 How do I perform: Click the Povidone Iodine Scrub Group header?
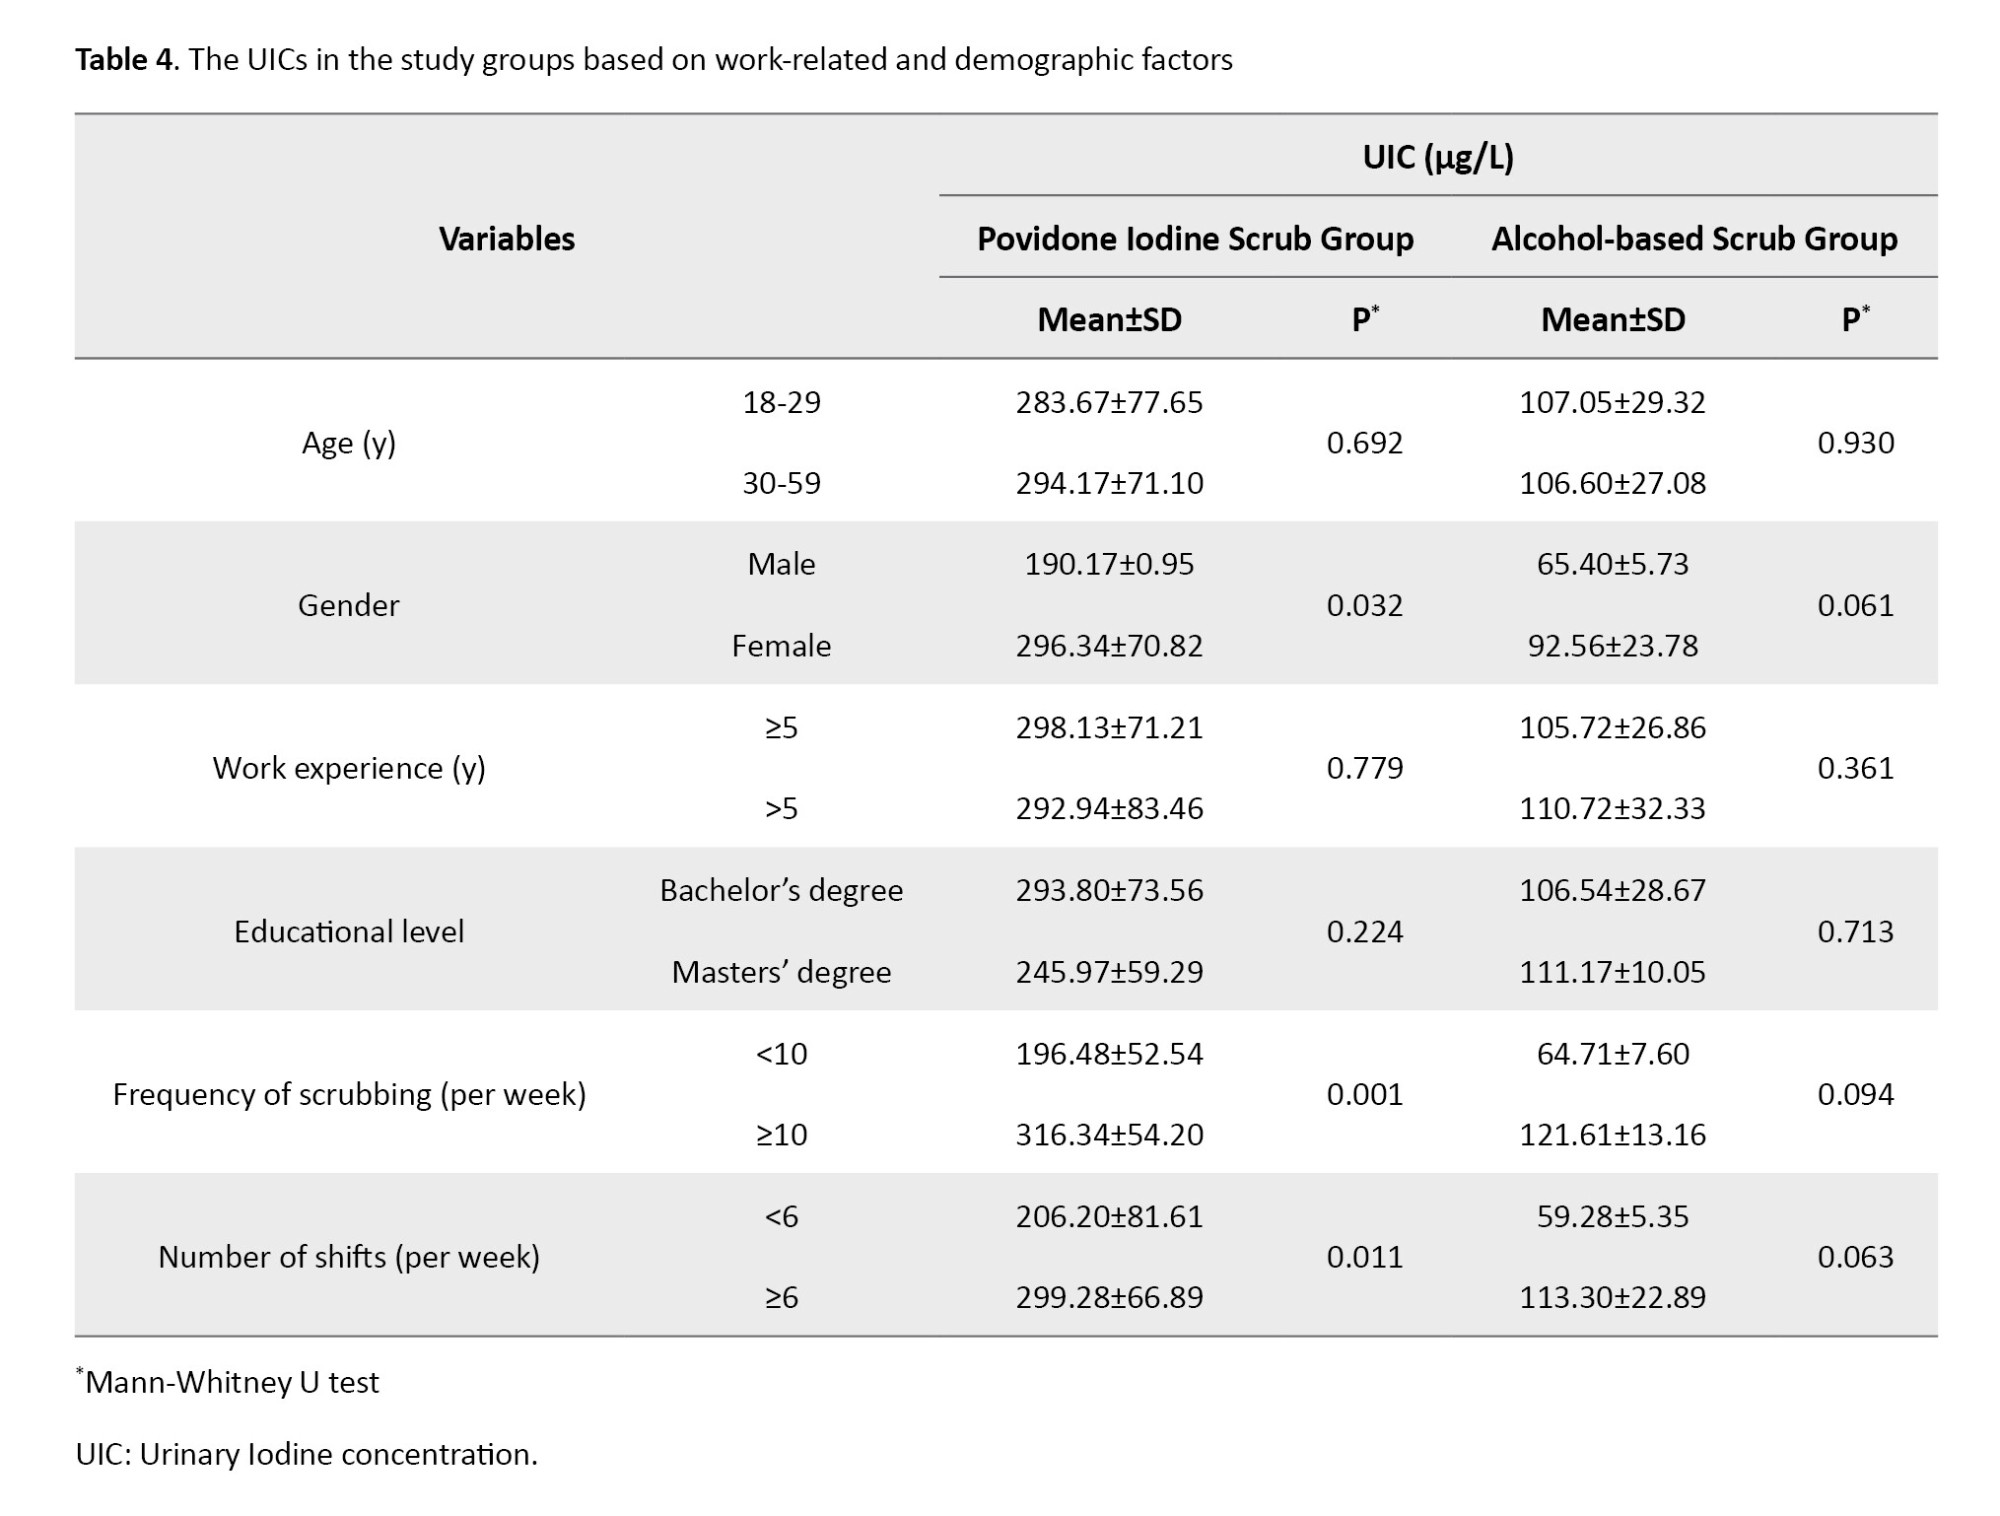tap(1194, 238)
